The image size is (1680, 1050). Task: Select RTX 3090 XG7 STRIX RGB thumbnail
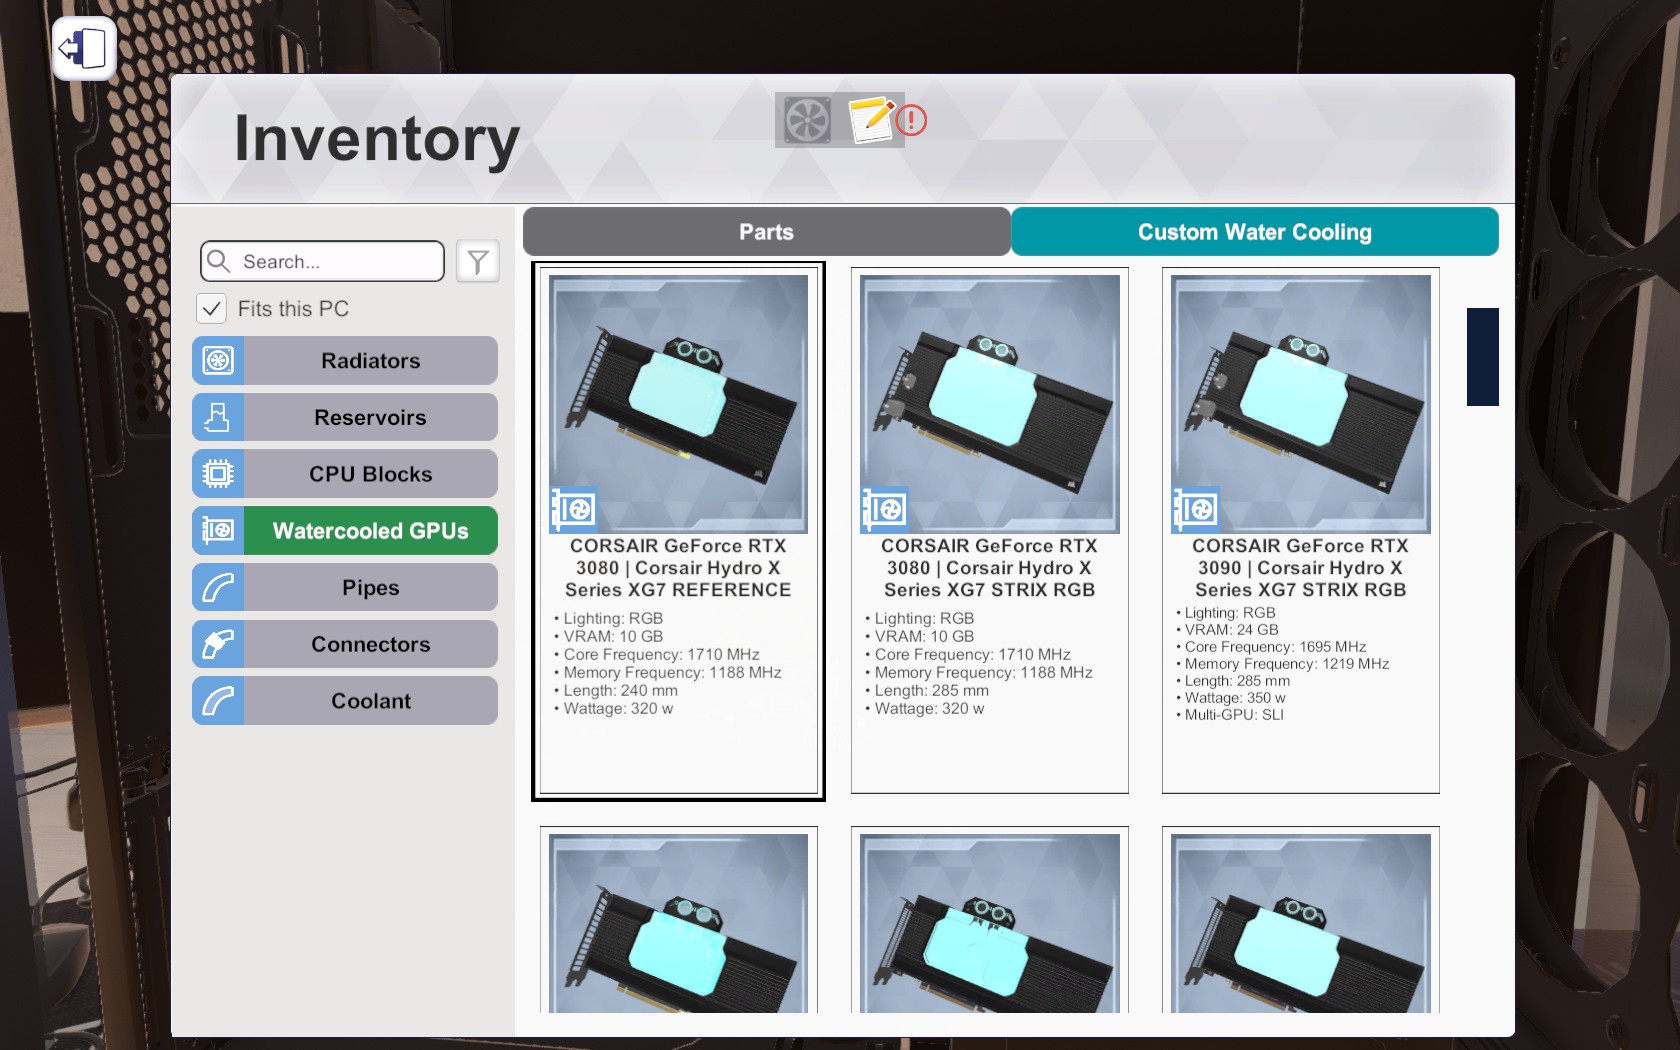pos(1301,404)
